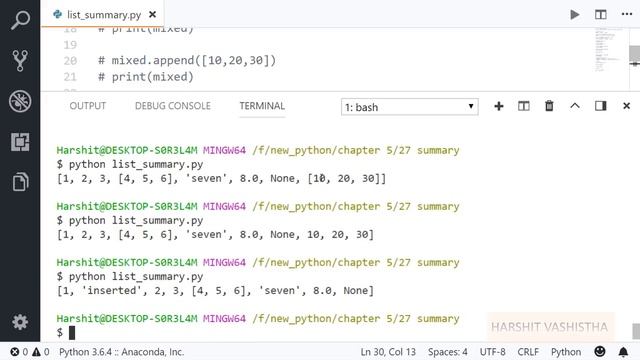The width and height of the screenshot is (640, 360).
Task: Close the terminal panel
Action: (x=627, y=106)
